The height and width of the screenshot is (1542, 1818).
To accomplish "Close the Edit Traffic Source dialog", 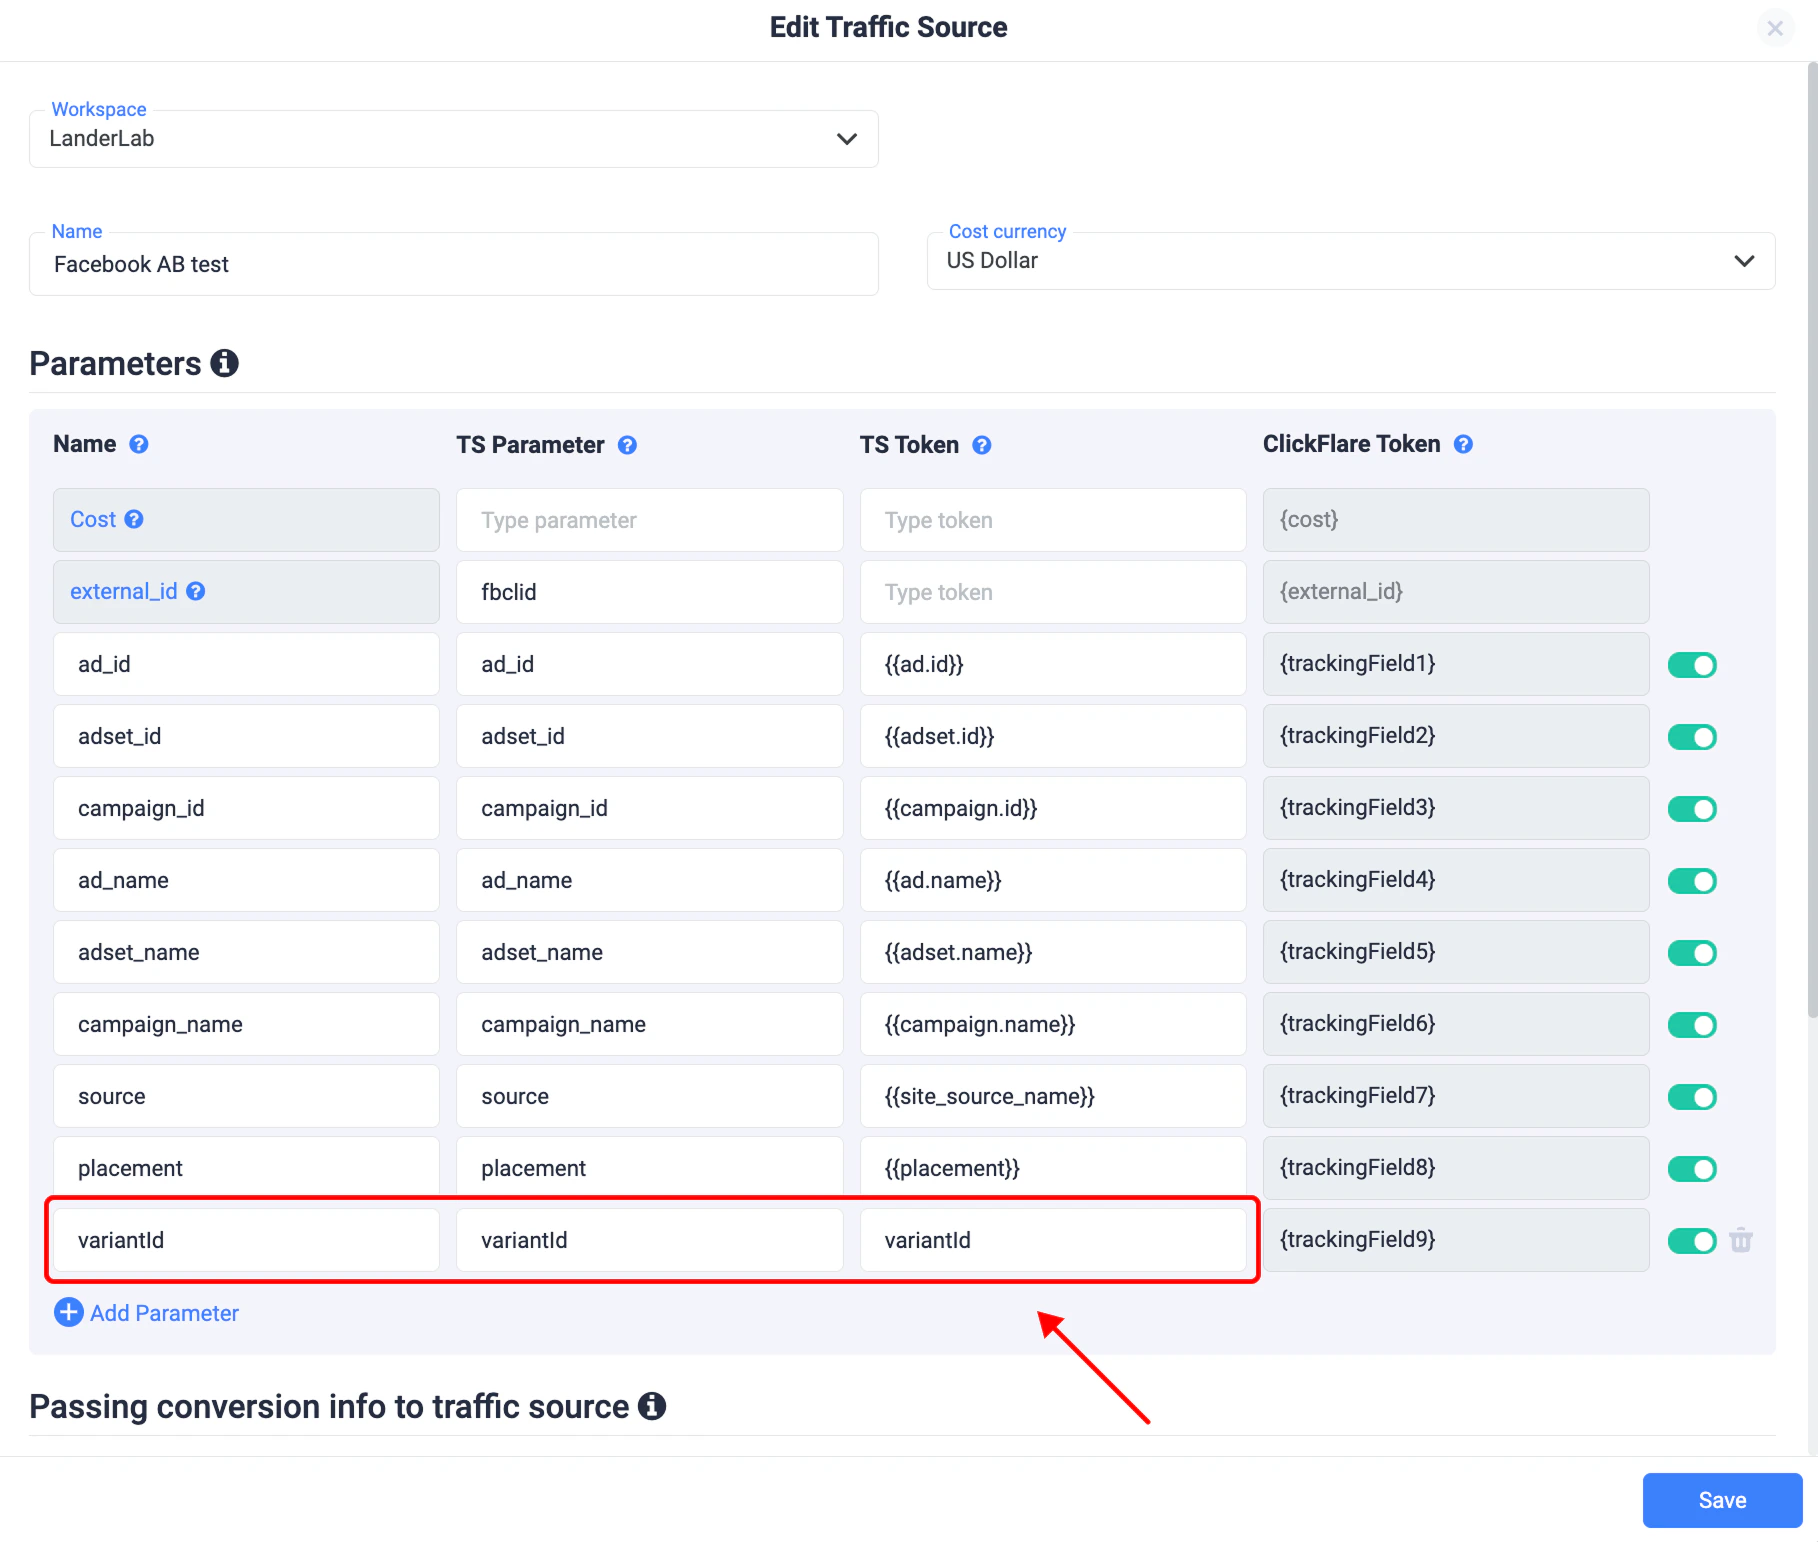I will coord(1775,28).
